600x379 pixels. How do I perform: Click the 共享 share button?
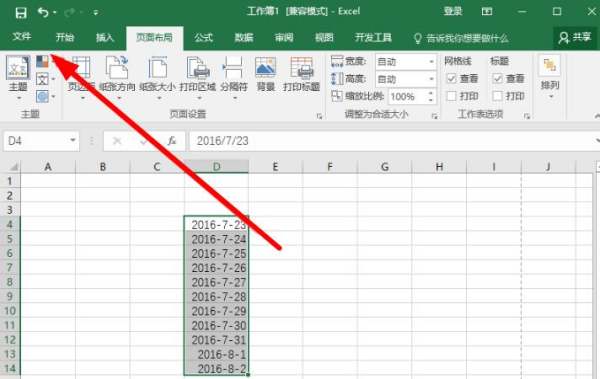(575, 38)
